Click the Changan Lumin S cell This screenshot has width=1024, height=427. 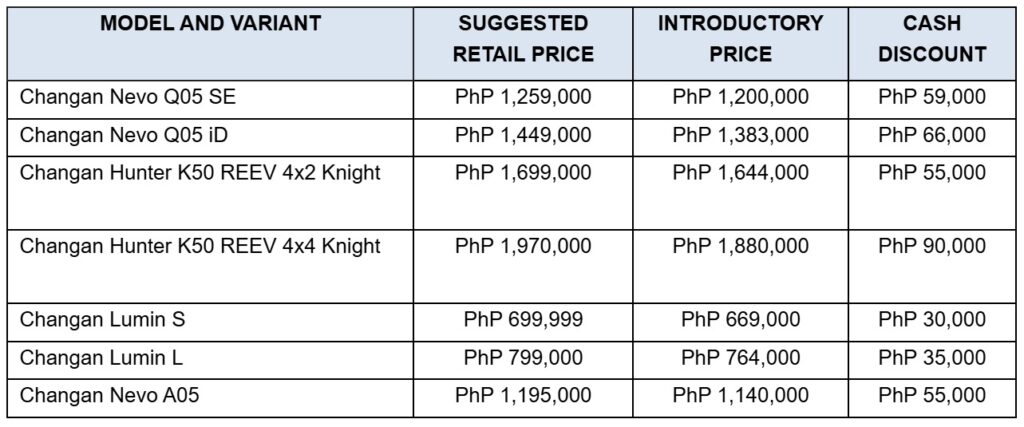pos(210,322)
